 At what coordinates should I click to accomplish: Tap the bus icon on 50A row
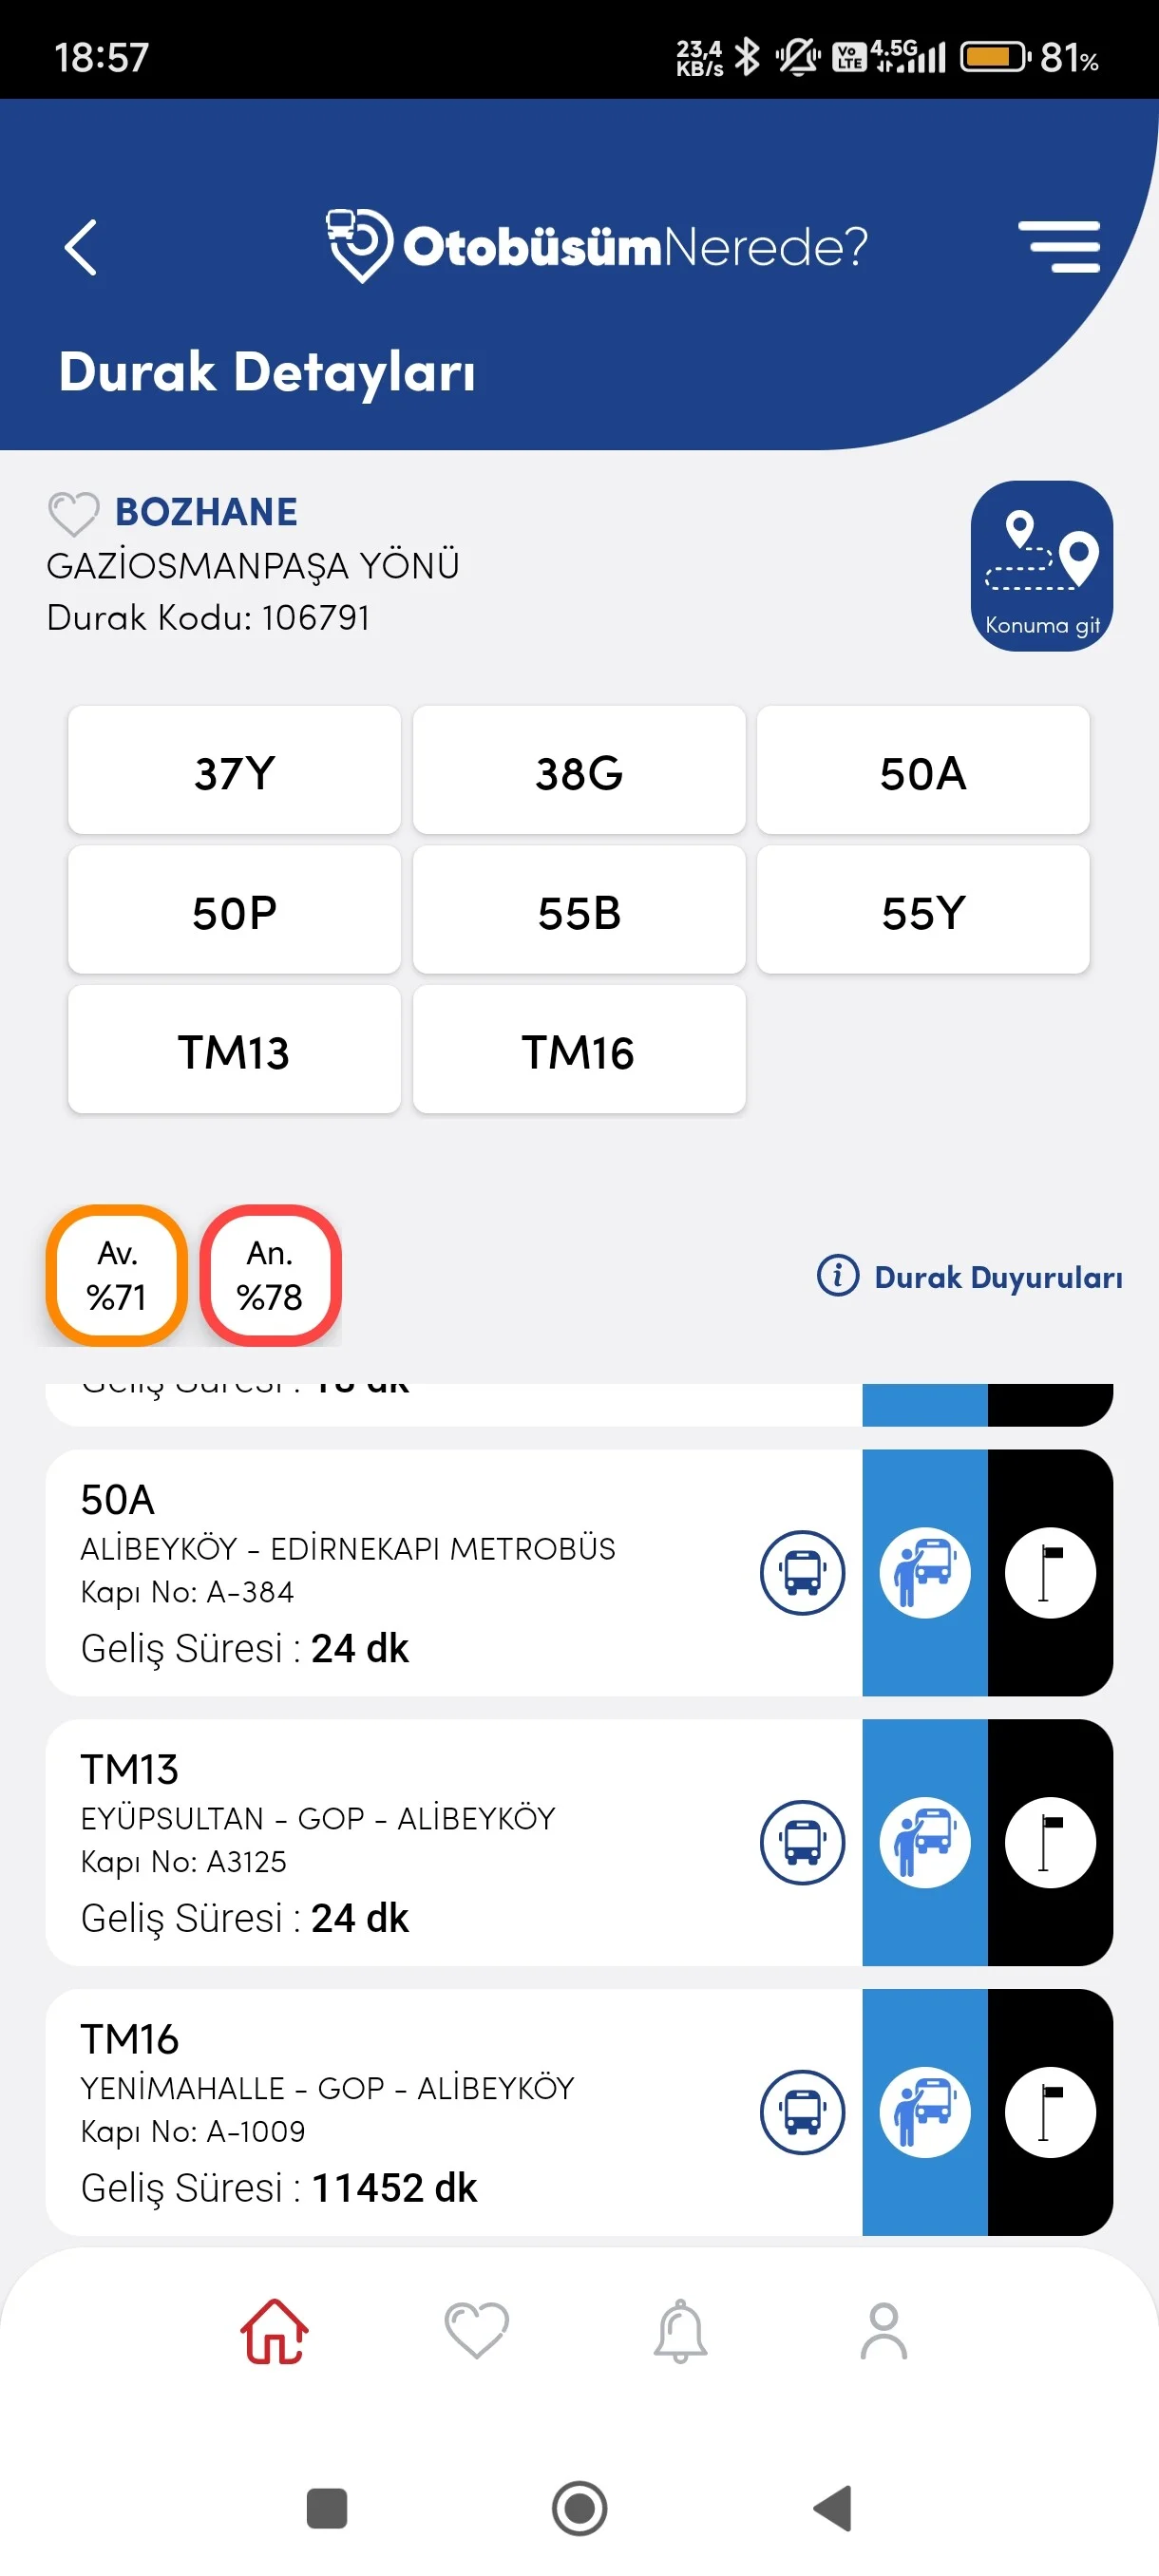[802, 1573]
